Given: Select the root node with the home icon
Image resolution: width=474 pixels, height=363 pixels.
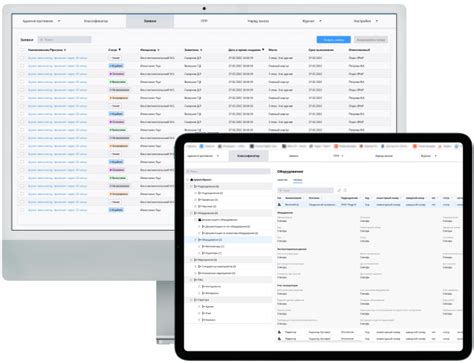Looking at the screenshot, I should pyautogui.click(x=201, y=180).
